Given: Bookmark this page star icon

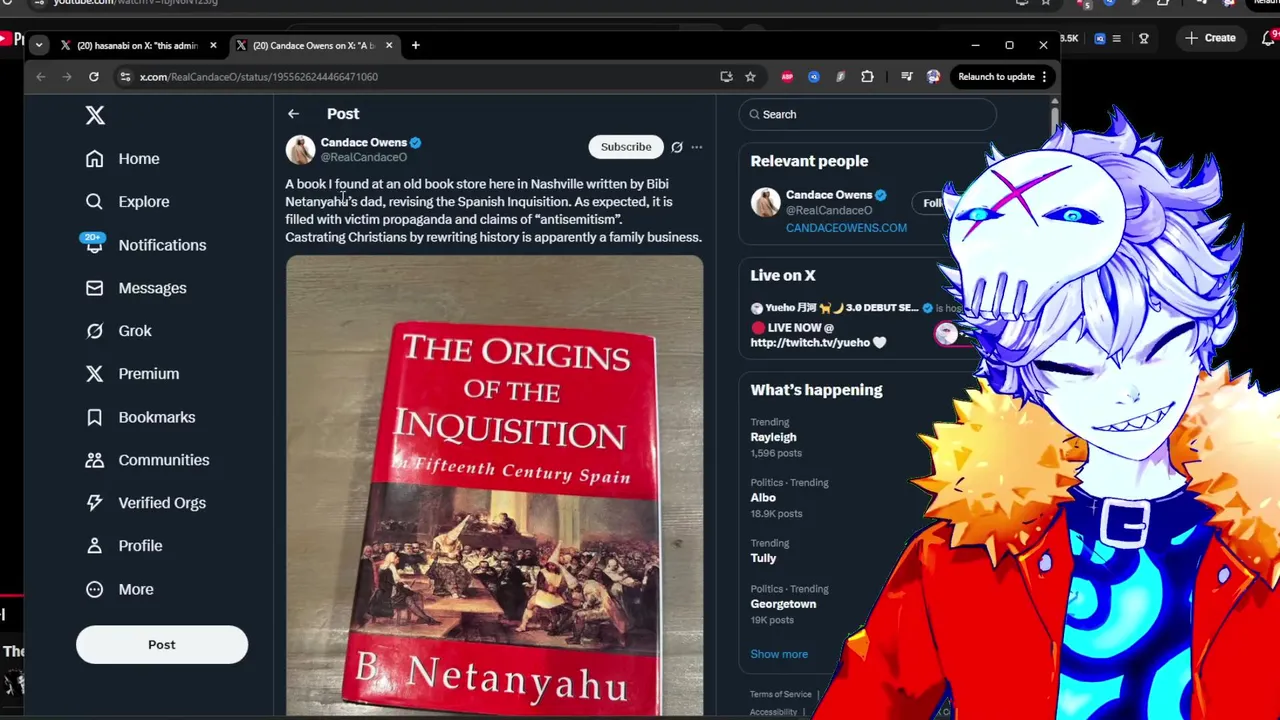Looking at the screenshot, I should [x=750, y=77].
